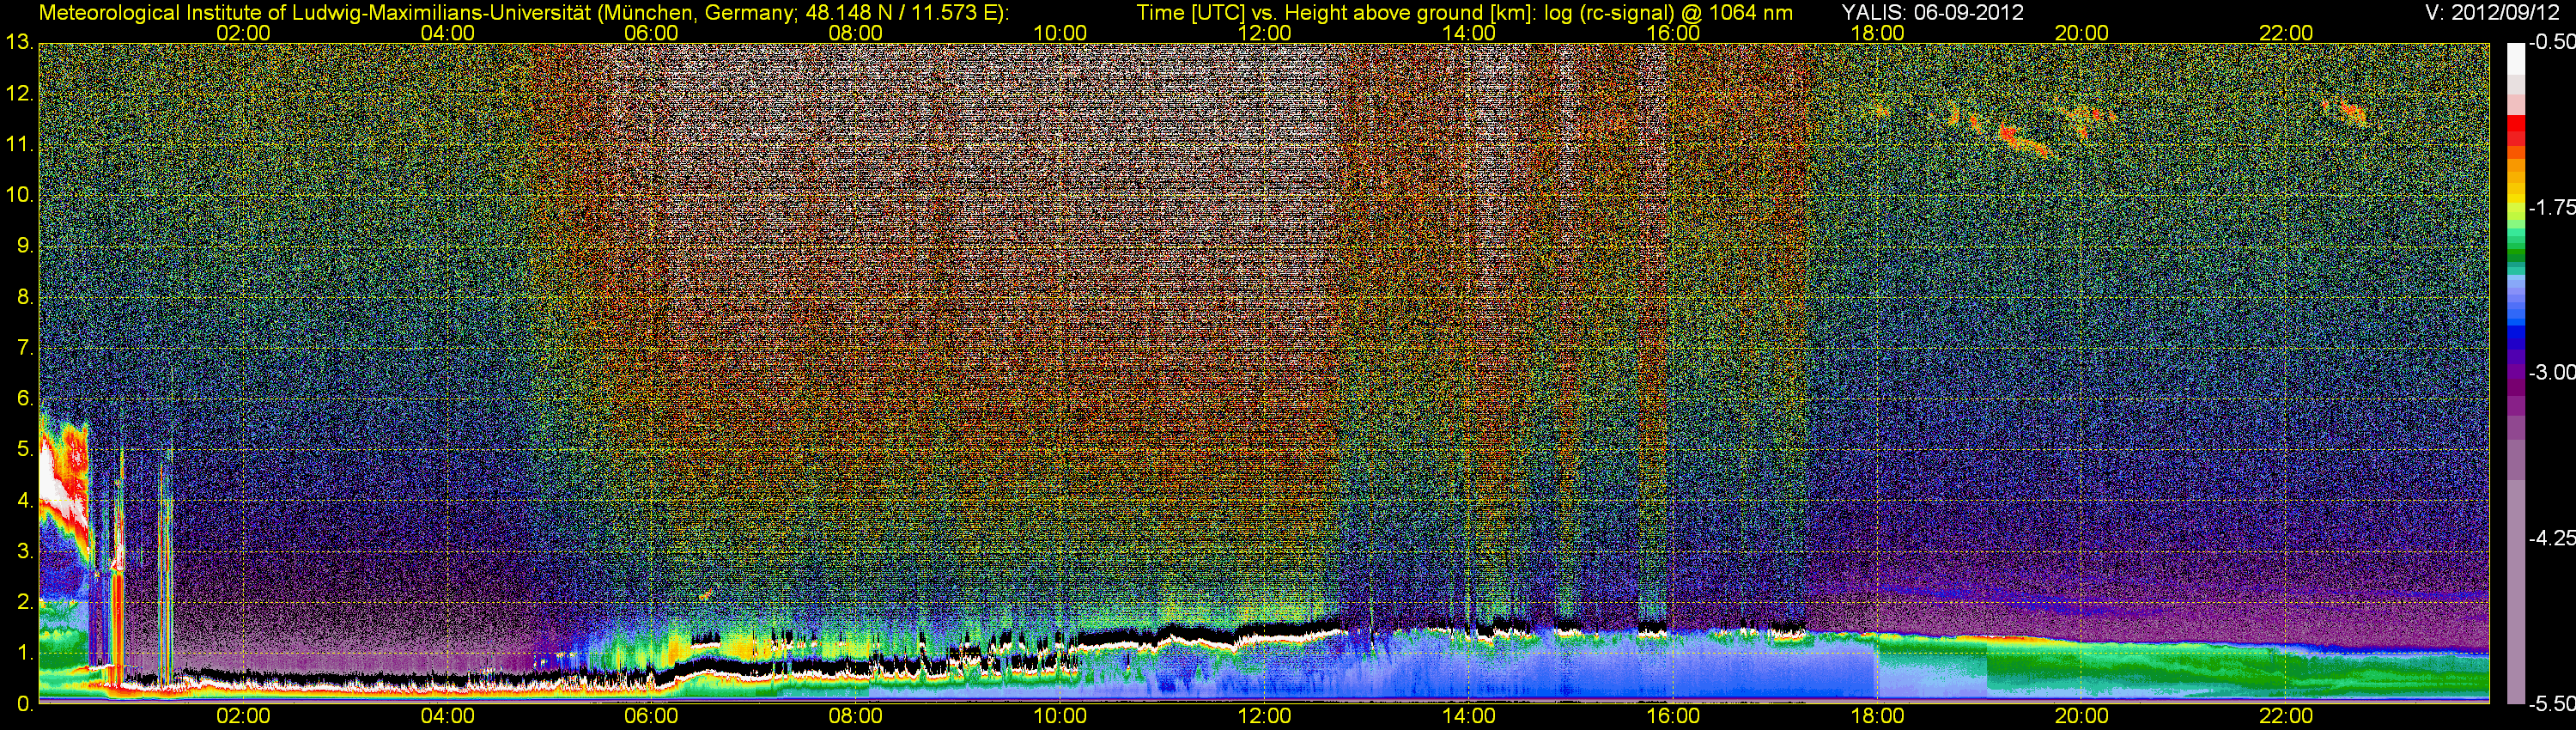Click the YALIS: 06-09-2012 date label
Viewport: 2576px width, 730px height.
coord(1932,13)
